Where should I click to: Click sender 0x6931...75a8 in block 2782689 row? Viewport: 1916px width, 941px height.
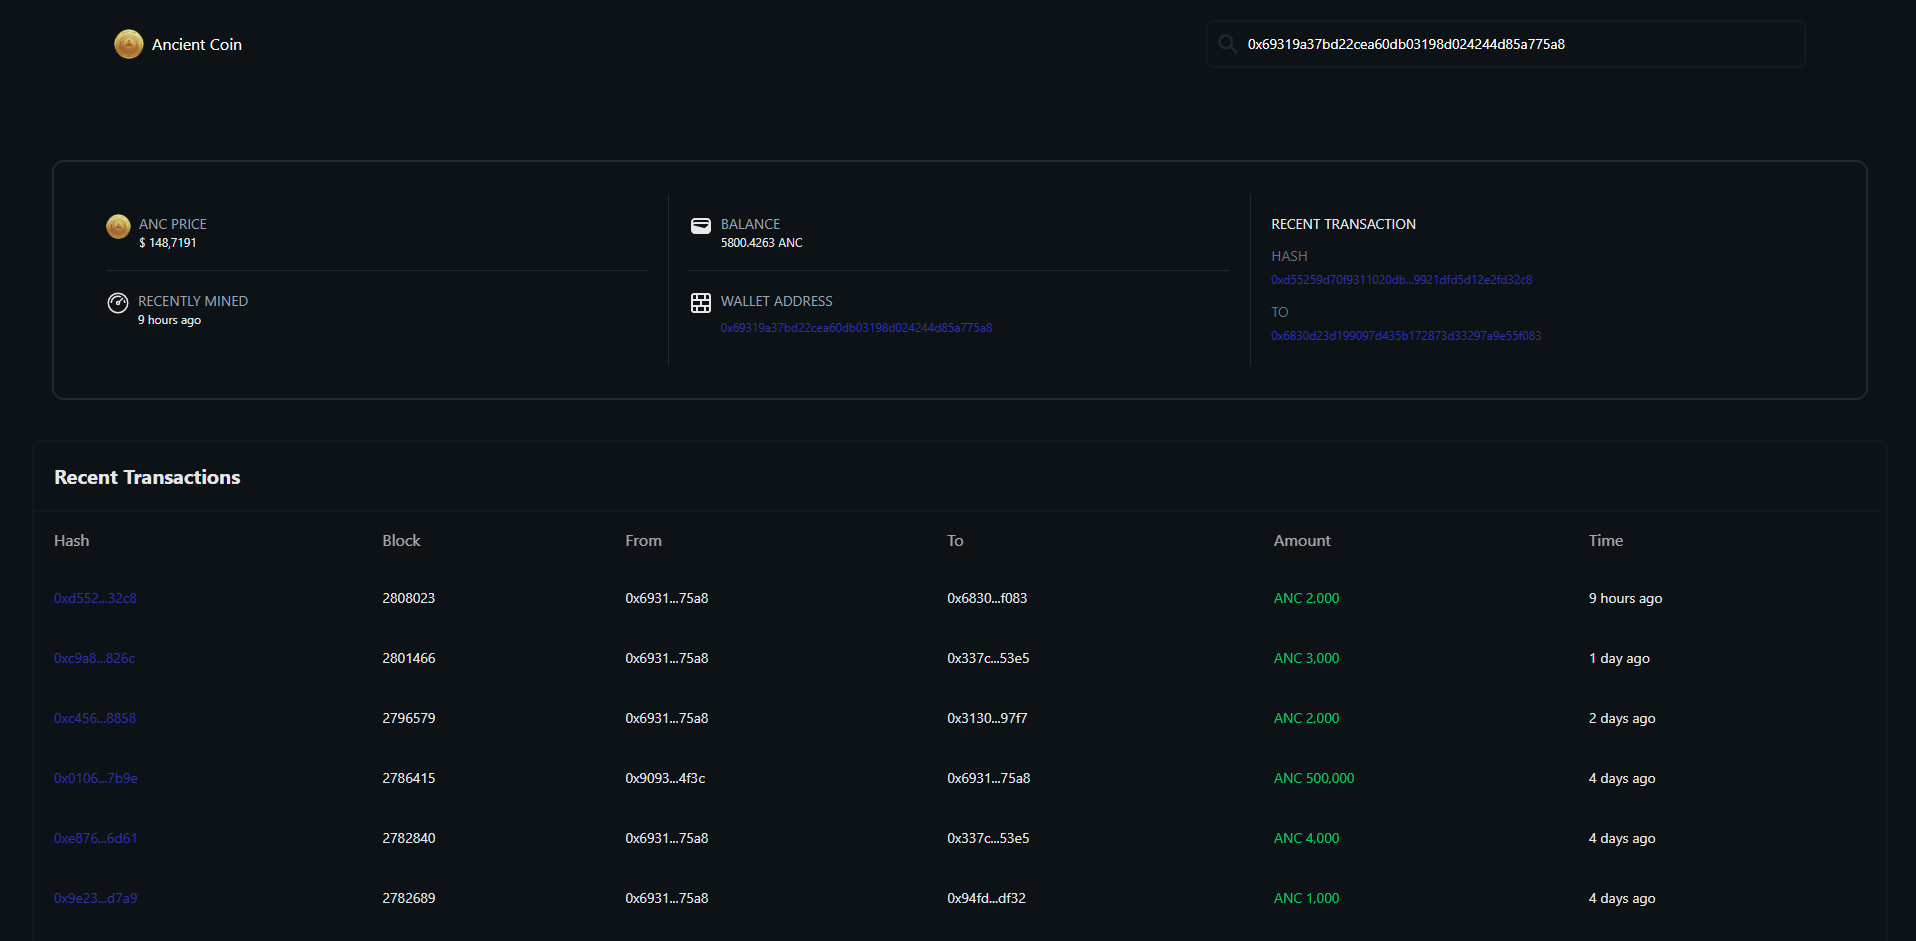click(x=667, y=898)
